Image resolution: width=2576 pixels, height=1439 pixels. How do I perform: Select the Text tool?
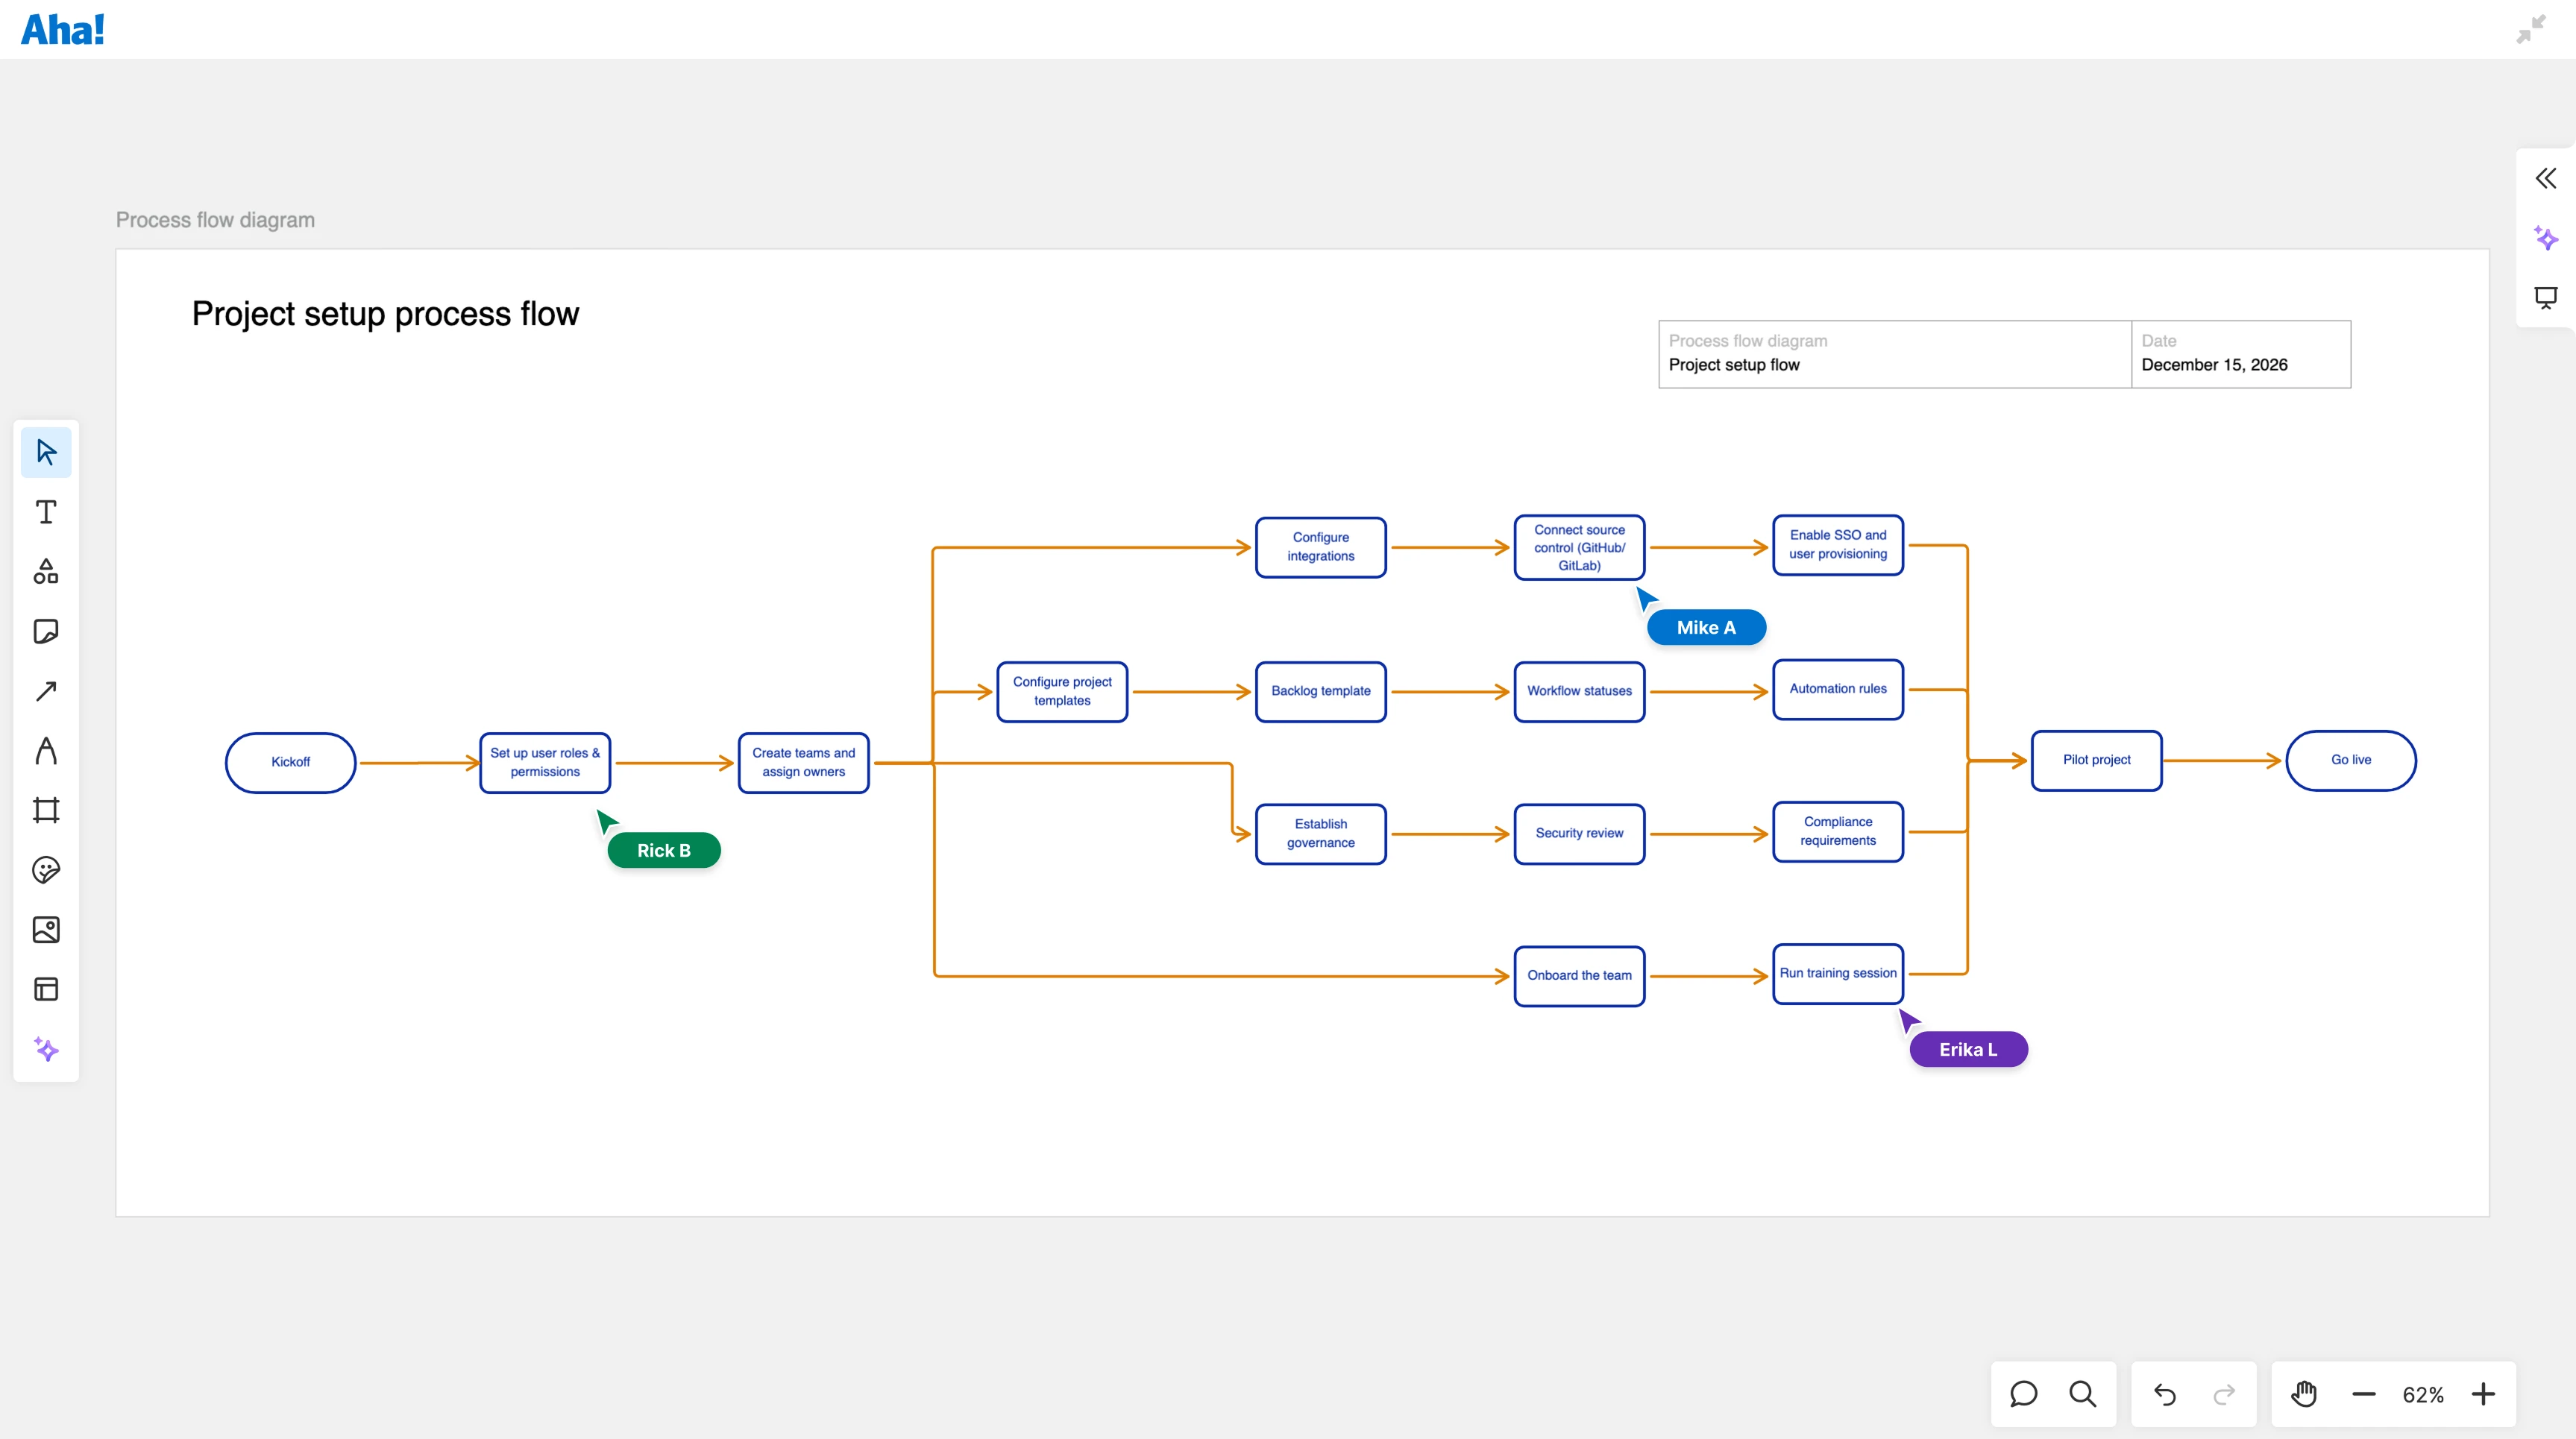(x=46, y=512)
